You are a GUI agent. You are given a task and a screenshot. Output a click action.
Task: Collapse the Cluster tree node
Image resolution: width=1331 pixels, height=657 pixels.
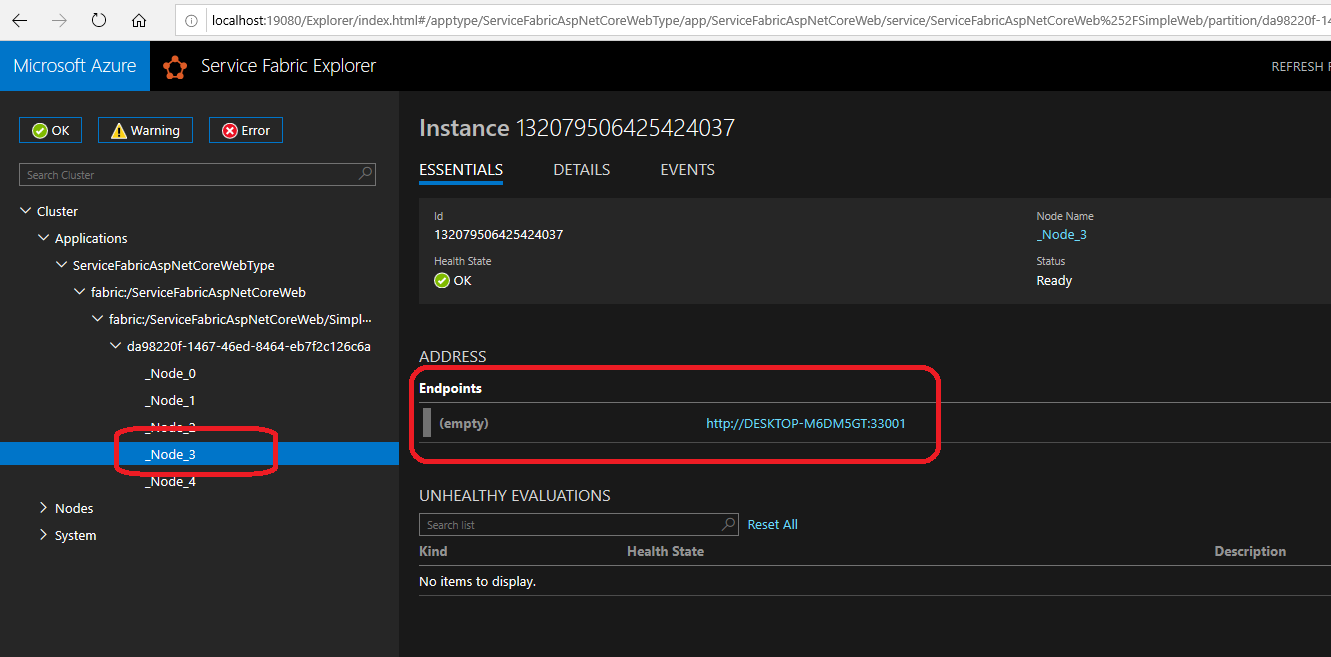tap(25, 211)
